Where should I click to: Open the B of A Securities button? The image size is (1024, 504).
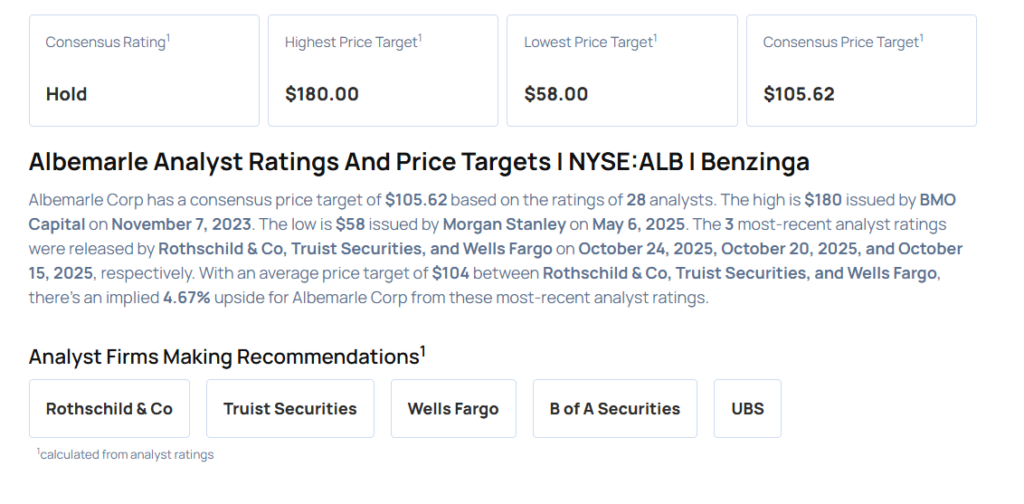[614, 408]
